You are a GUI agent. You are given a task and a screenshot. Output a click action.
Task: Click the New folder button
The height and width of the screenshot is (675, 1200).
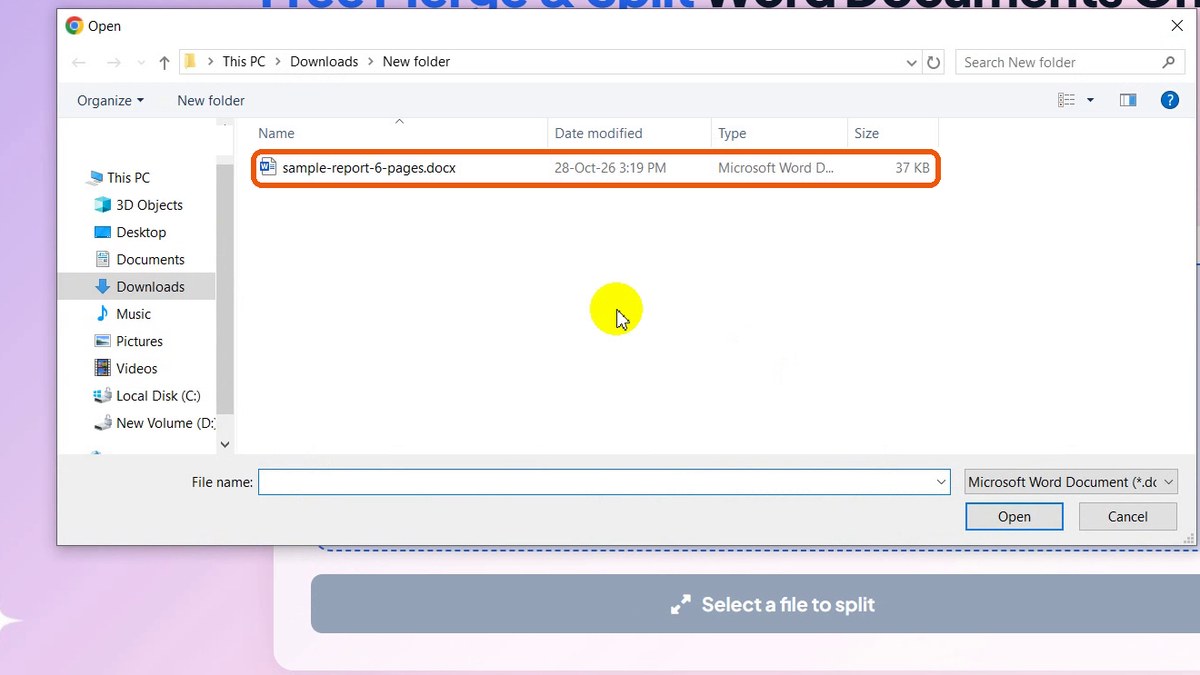point(211,100)
